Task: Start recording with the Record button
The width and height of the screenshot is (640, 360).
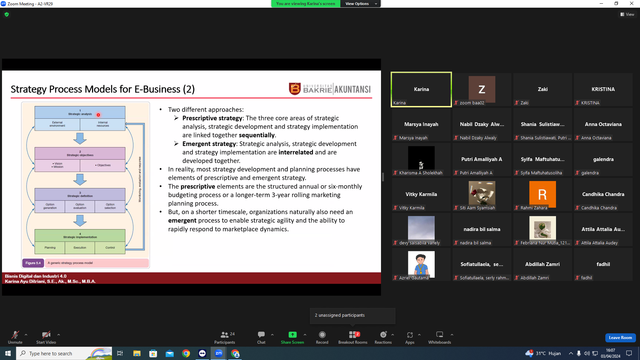Action: pyautogui.click(x=322, y=337)
